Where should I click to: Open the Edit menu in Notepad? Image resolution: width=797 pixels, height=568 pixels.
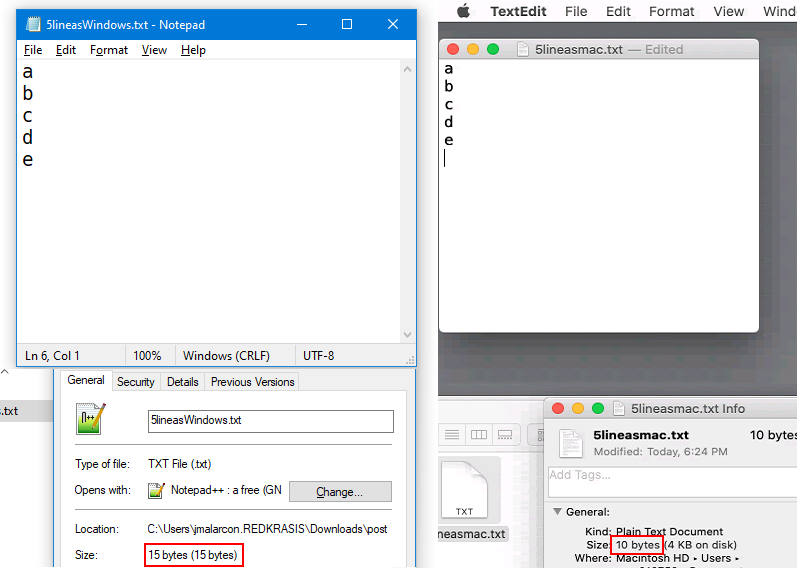click(x=66, y=50)
